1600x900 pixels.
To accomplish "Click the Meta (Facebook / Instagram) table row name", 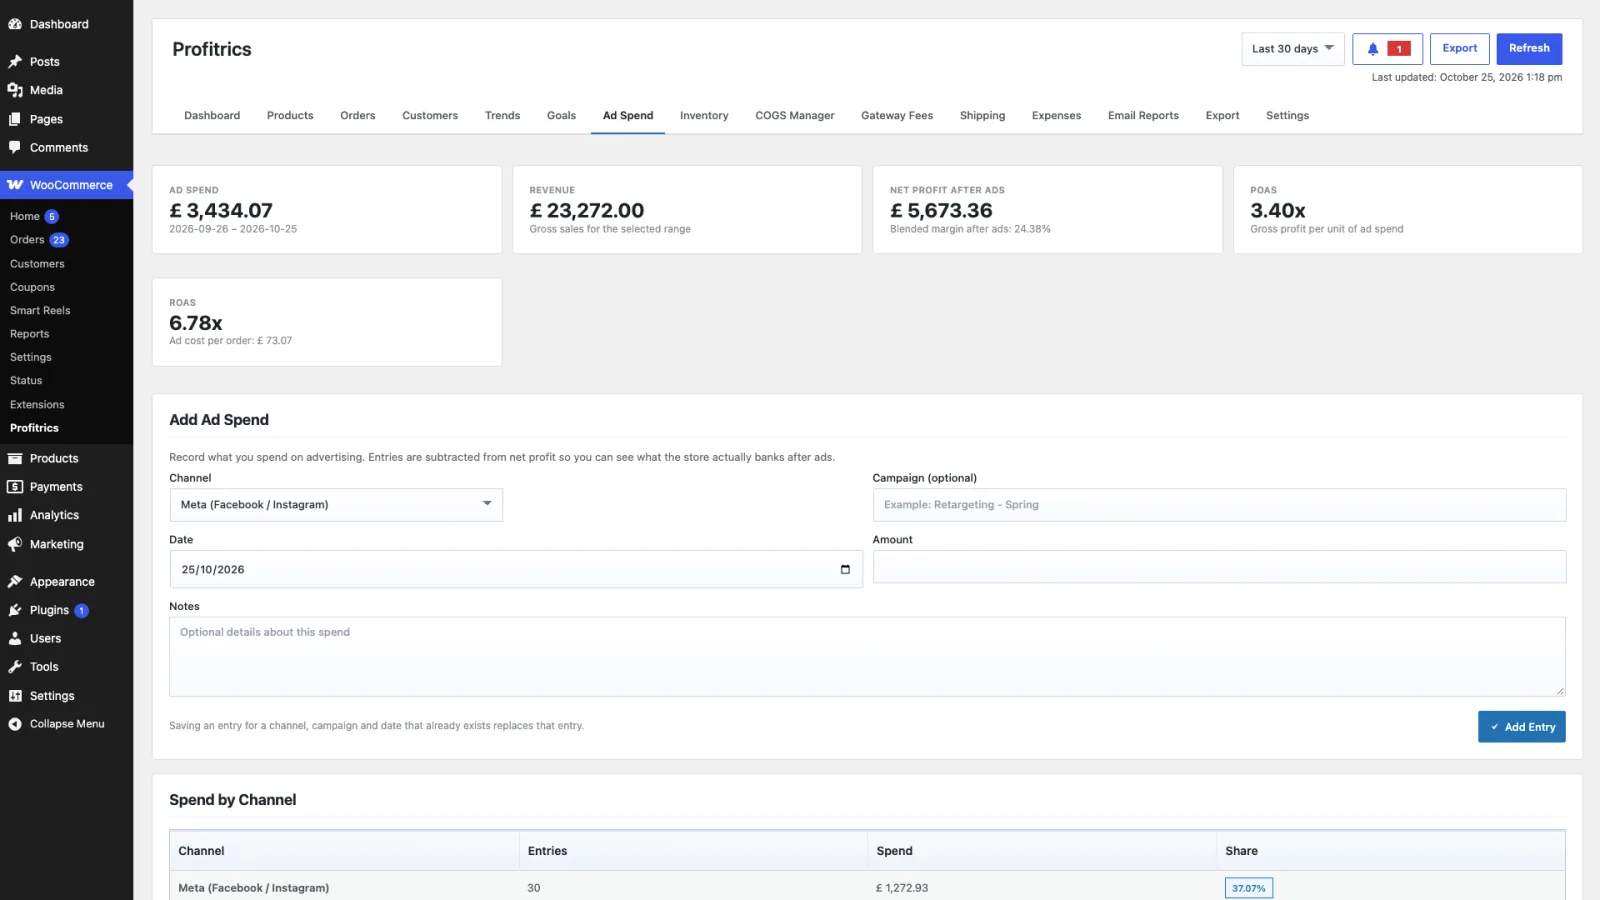I will click(254, 888).
